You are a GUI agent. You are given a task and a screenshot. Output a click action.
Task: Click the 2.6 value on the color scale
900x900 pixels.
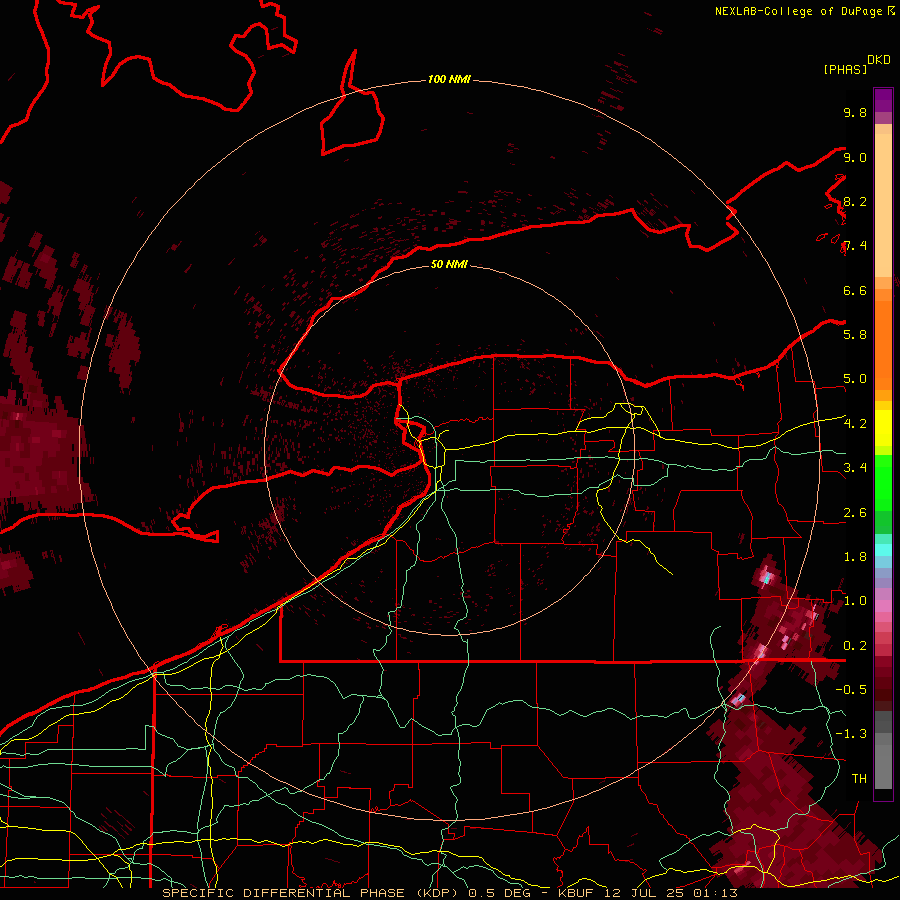click(x=855, y=513)
